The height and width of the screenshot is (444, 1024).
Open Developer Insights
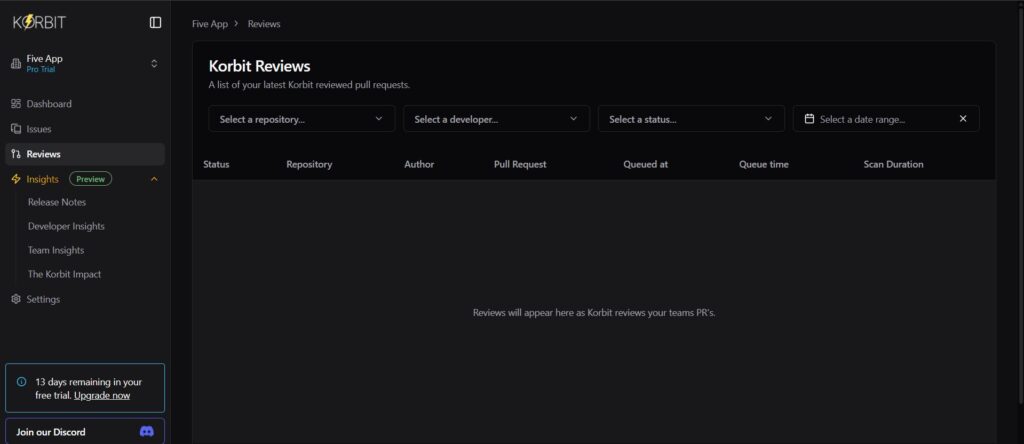tap(66, 227)
